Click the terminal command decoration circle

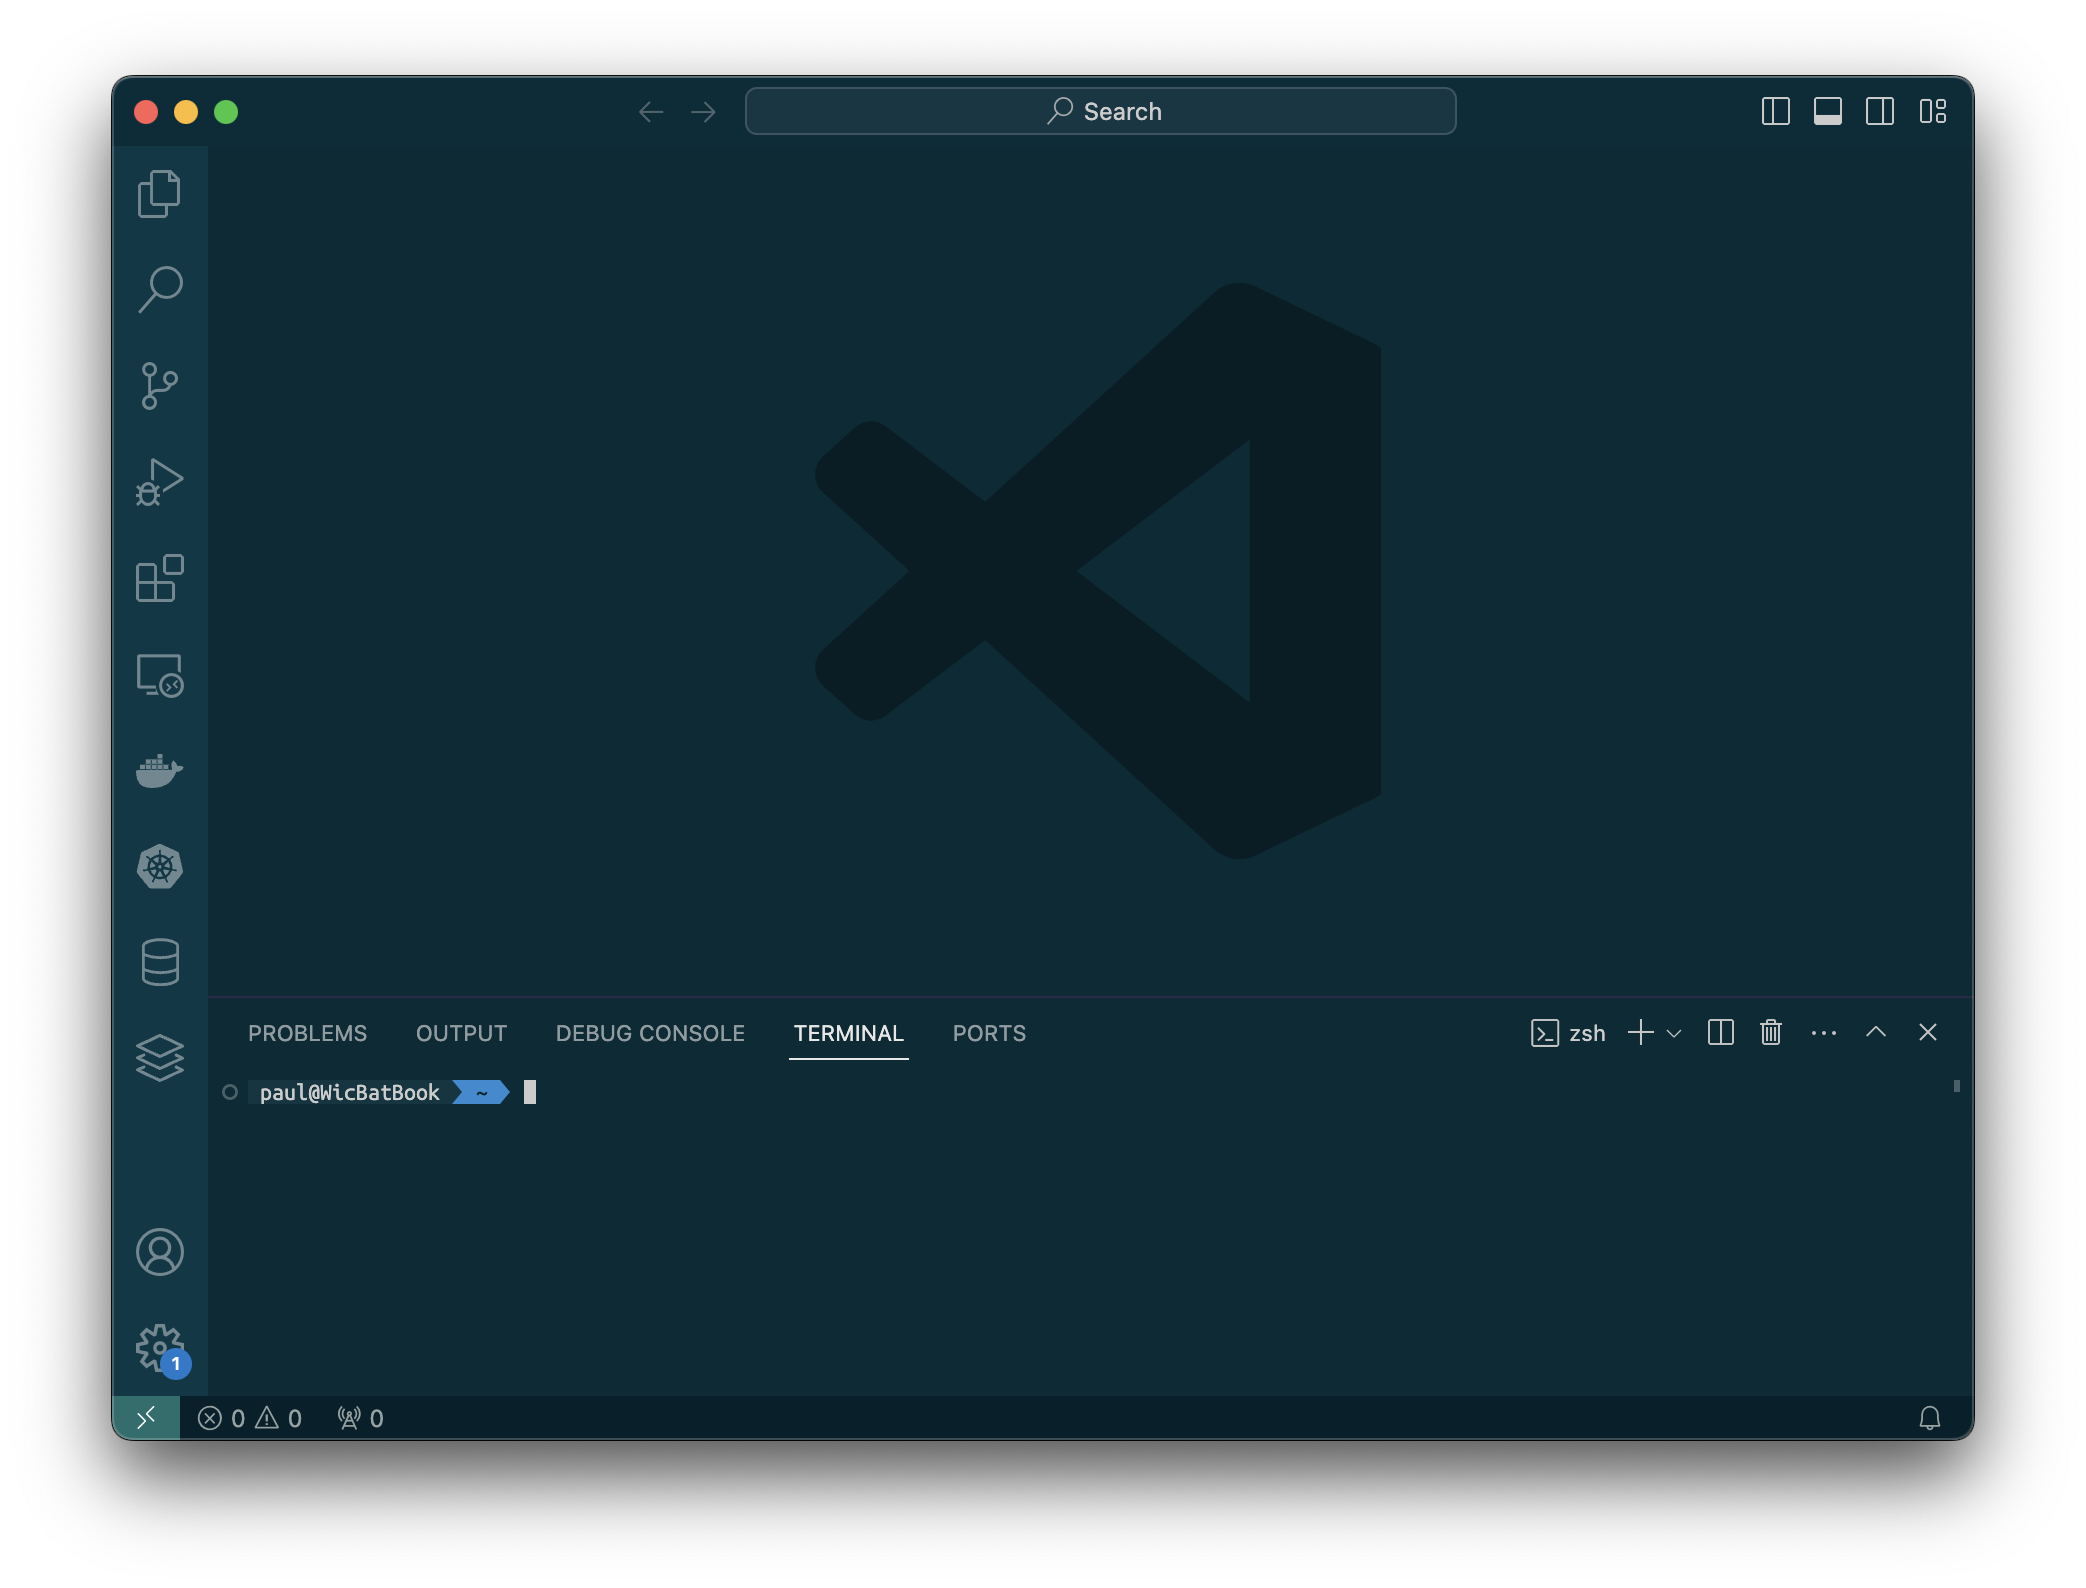click(230, 1092)
